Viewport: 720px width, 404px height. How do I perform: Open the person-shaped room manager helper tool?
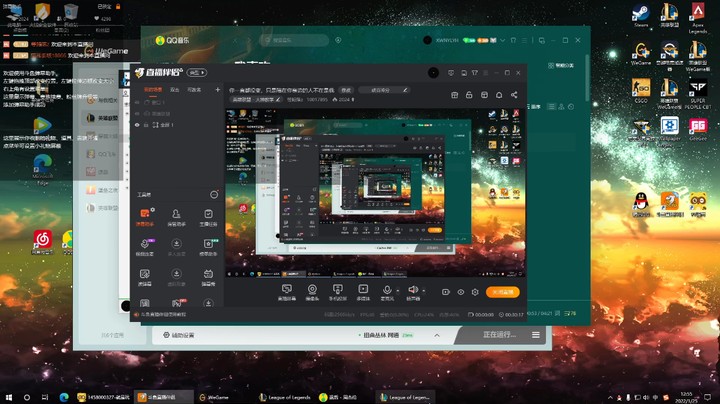pos(176,217)
